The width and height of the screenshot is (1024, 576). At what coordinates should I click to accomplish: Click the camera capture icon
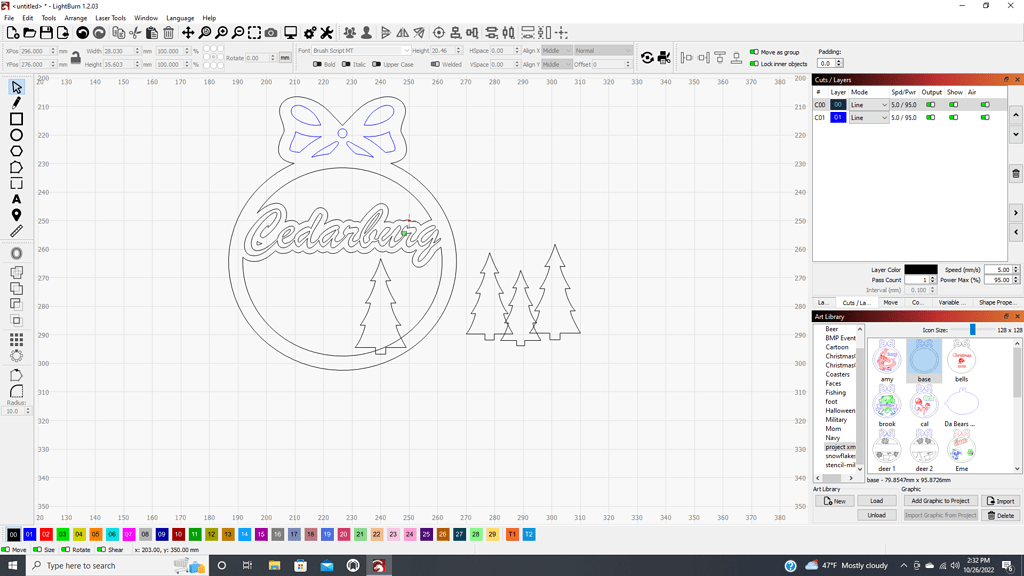click(270, 33)
